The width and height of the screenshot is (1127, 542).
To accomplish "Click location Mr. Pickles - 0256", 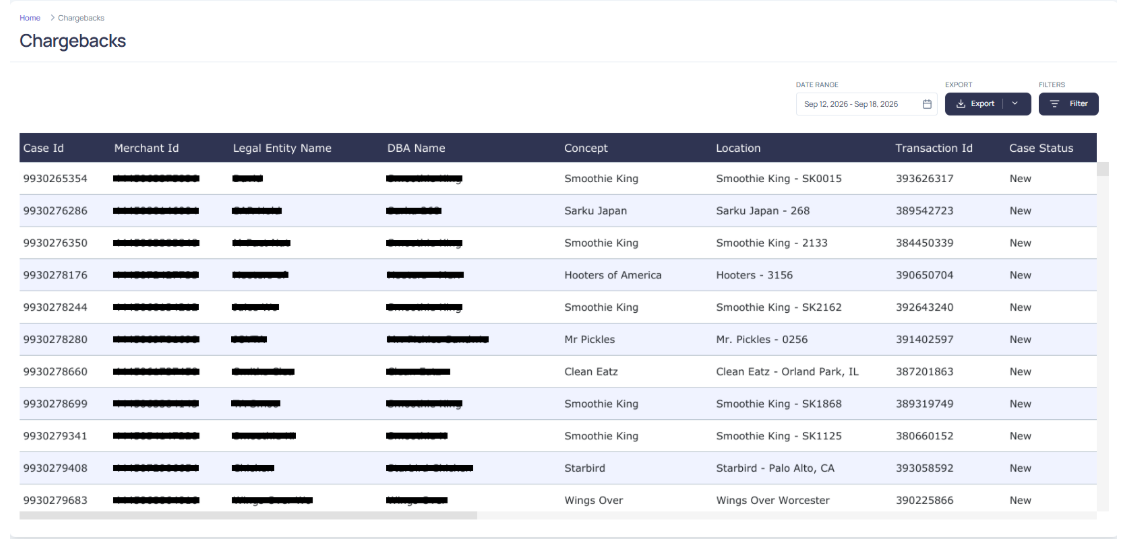I will tap(762, 340).
